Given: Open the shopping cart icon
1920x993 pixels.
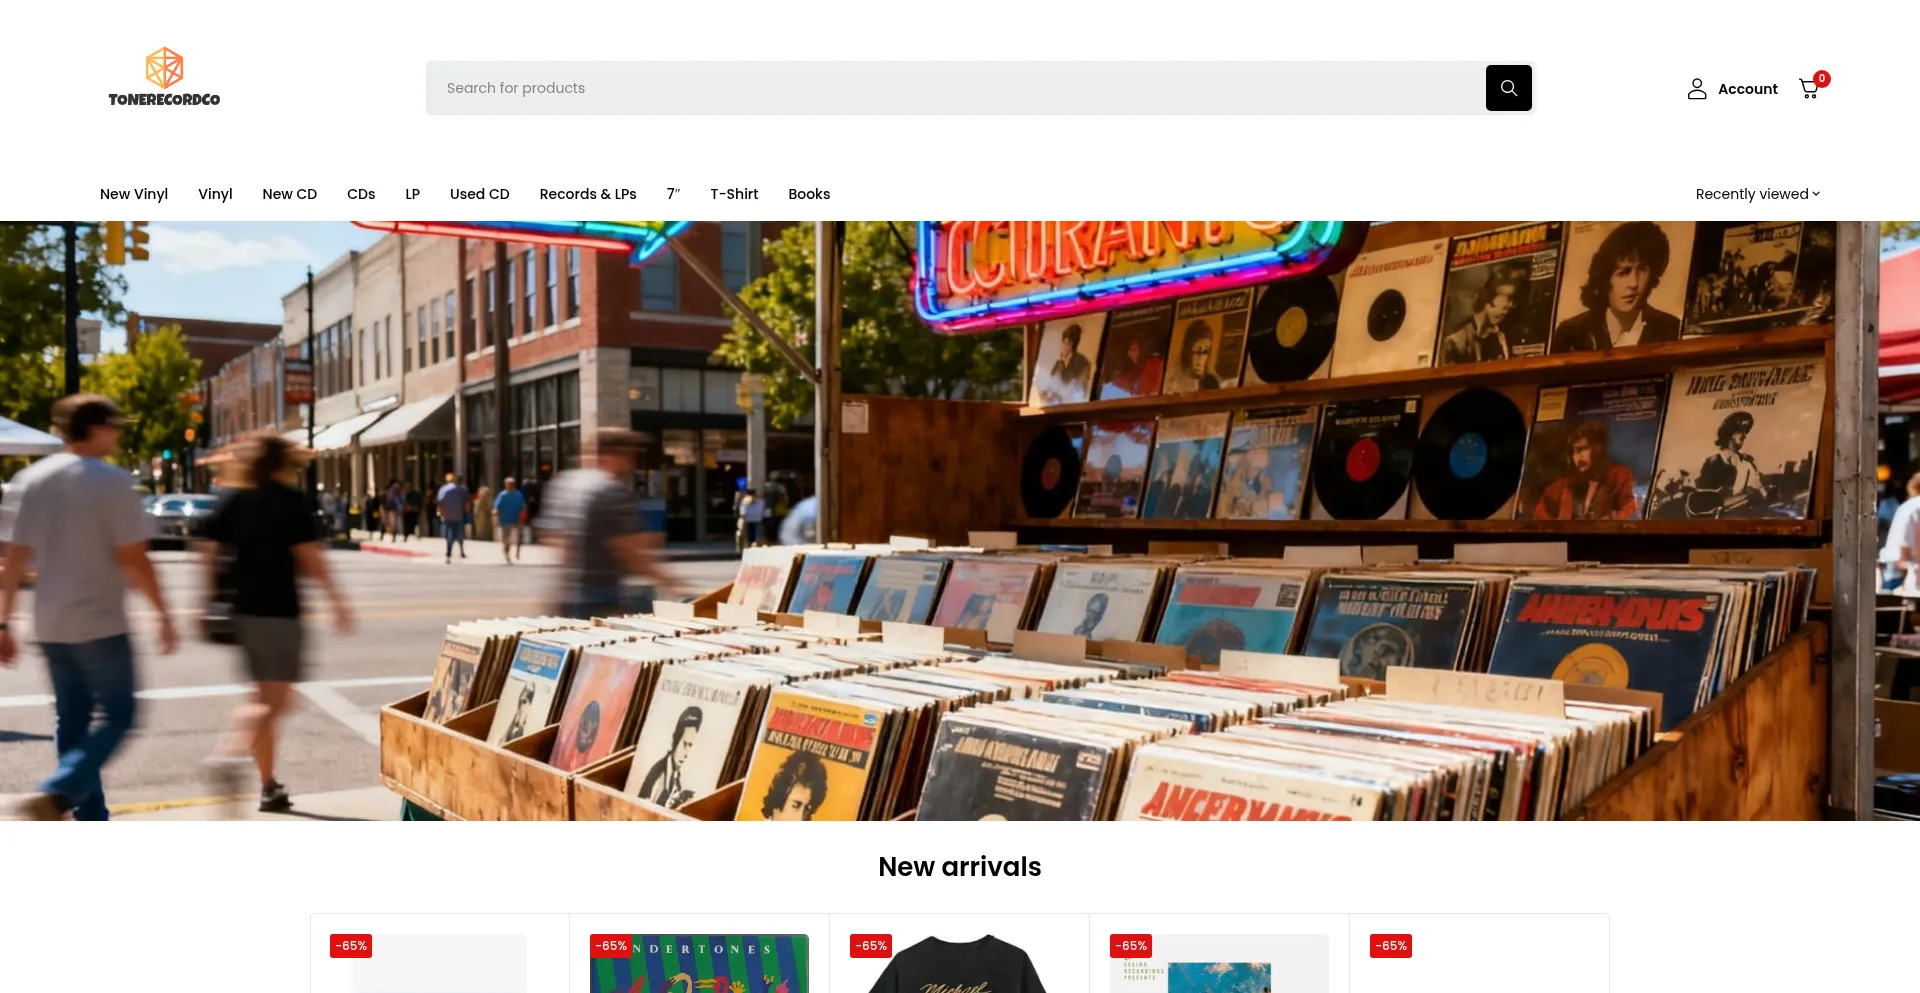Looking at the screenshot, I should click(x=1808, y=89).
